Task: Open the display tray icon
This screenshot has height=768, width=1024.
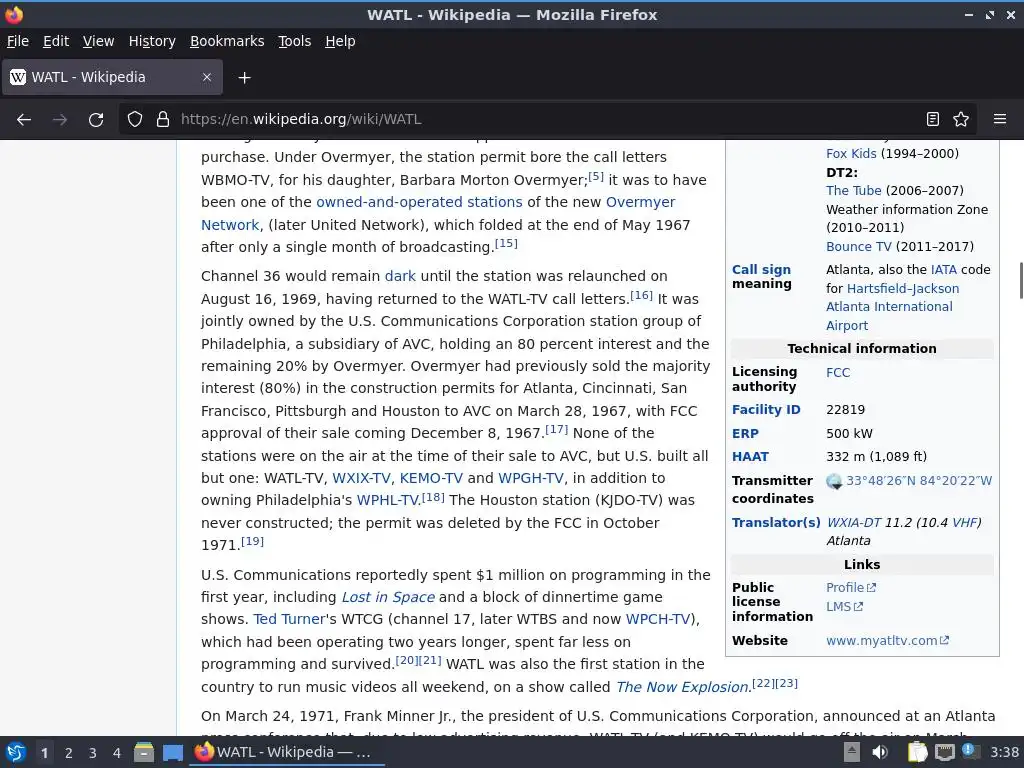Action: 944,752
